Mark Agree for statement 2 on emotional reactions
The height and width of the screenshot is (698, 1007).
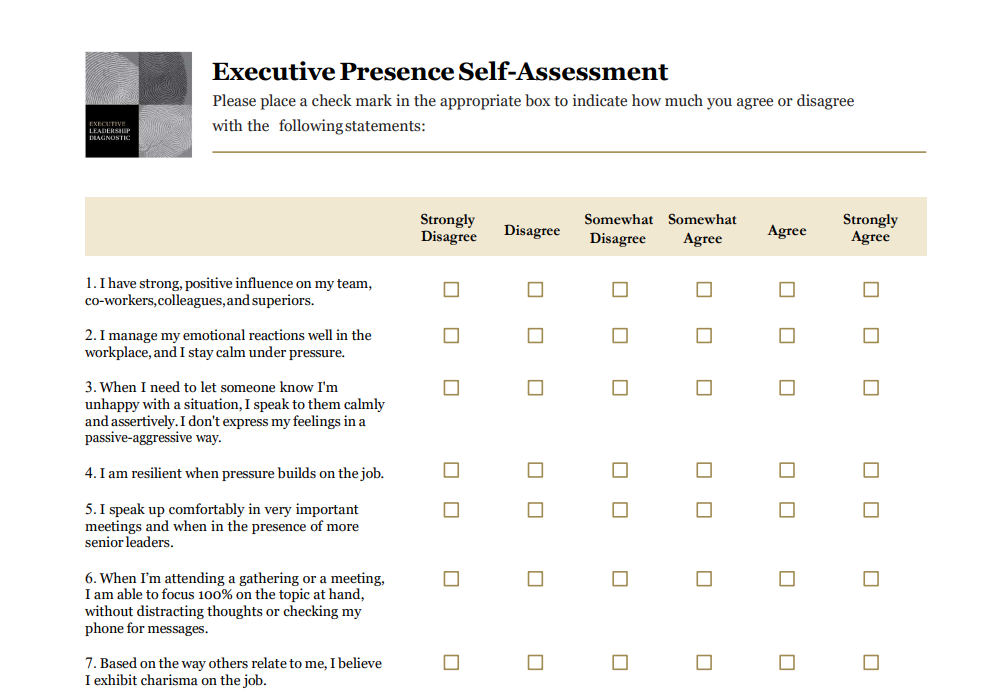tap(787, 336)
